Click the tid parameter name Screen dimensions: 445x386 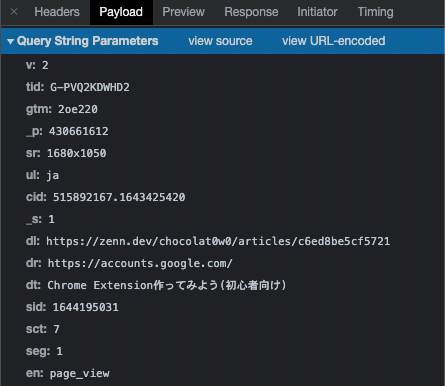tap(35, 87)
